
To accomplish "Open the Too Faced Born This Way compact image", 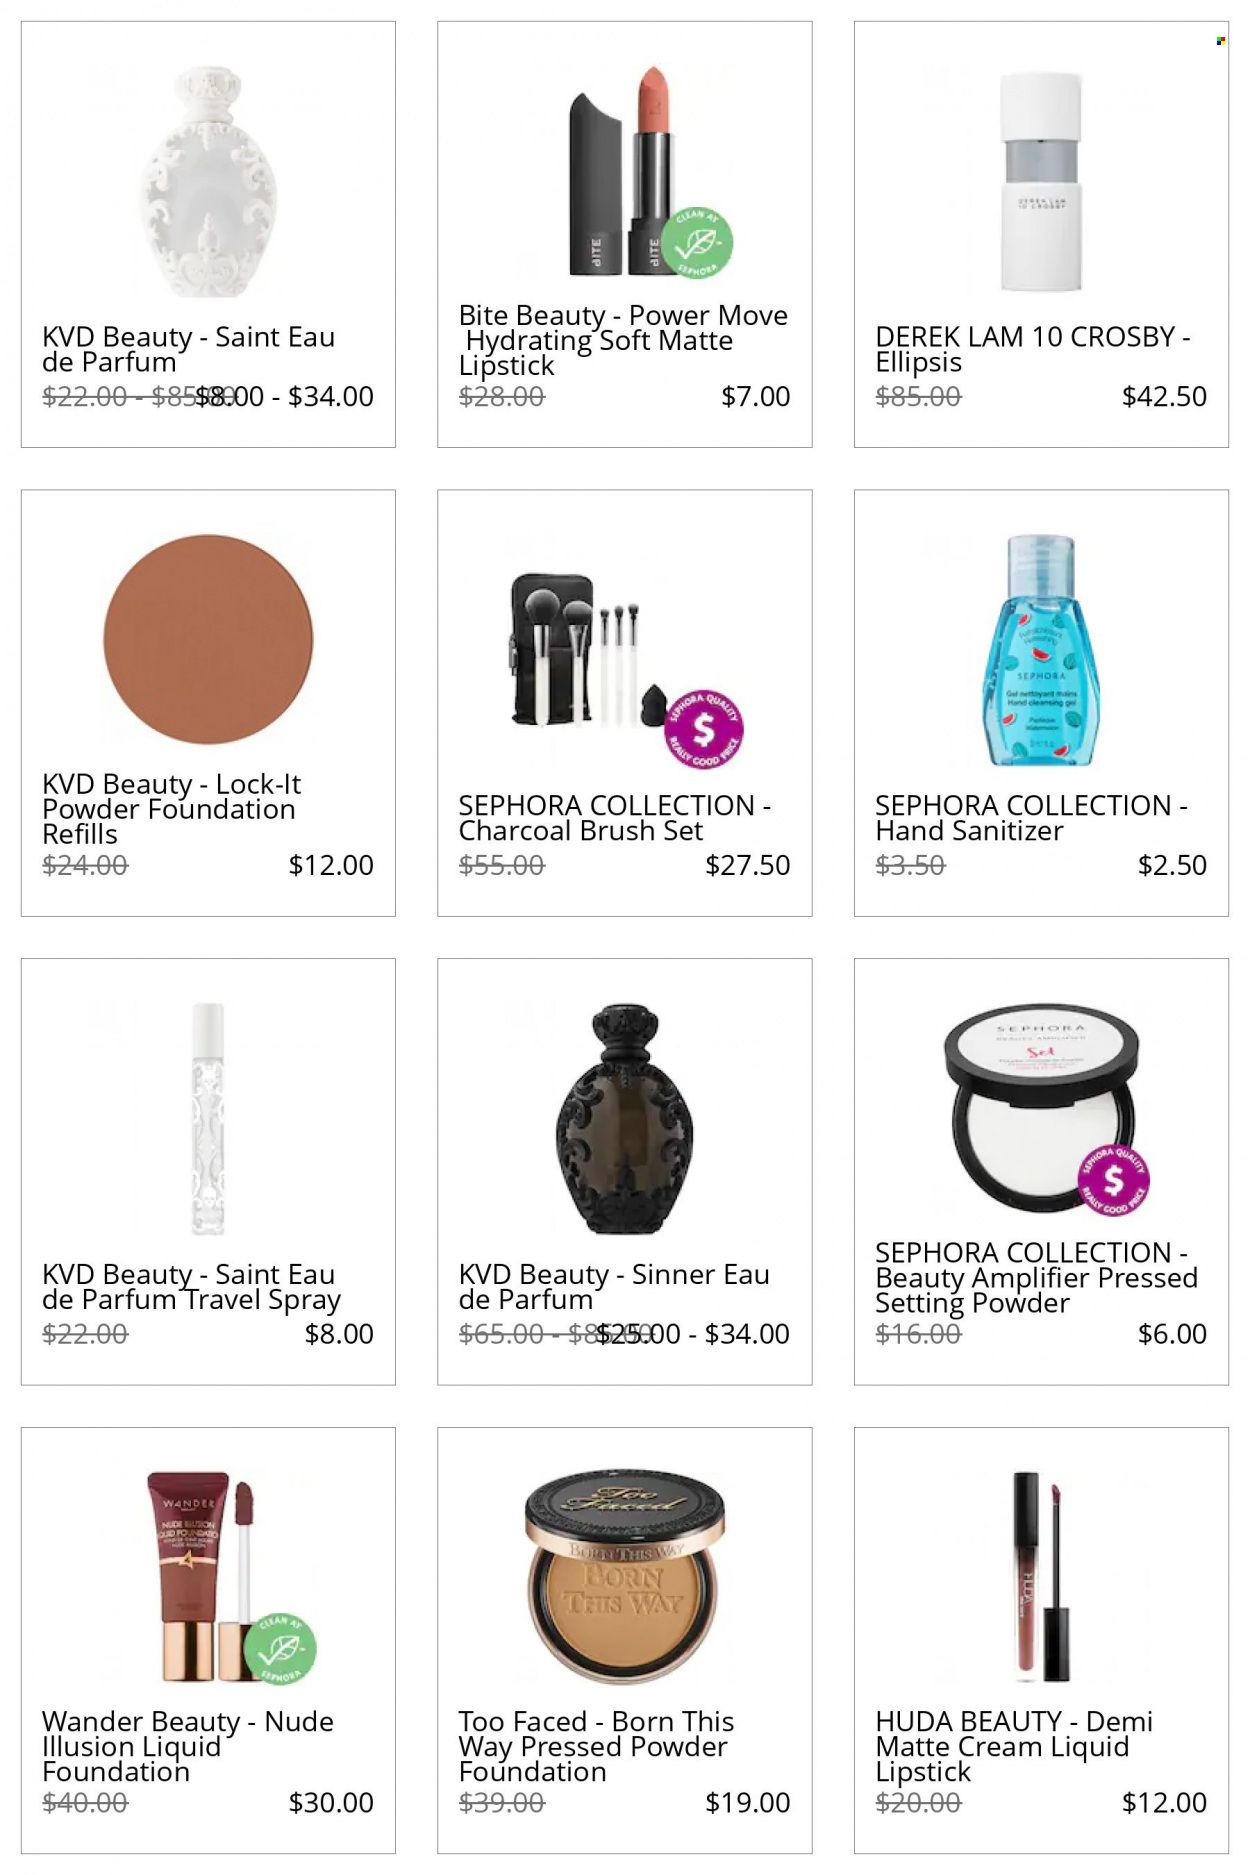I will [x=624, y=1577].
